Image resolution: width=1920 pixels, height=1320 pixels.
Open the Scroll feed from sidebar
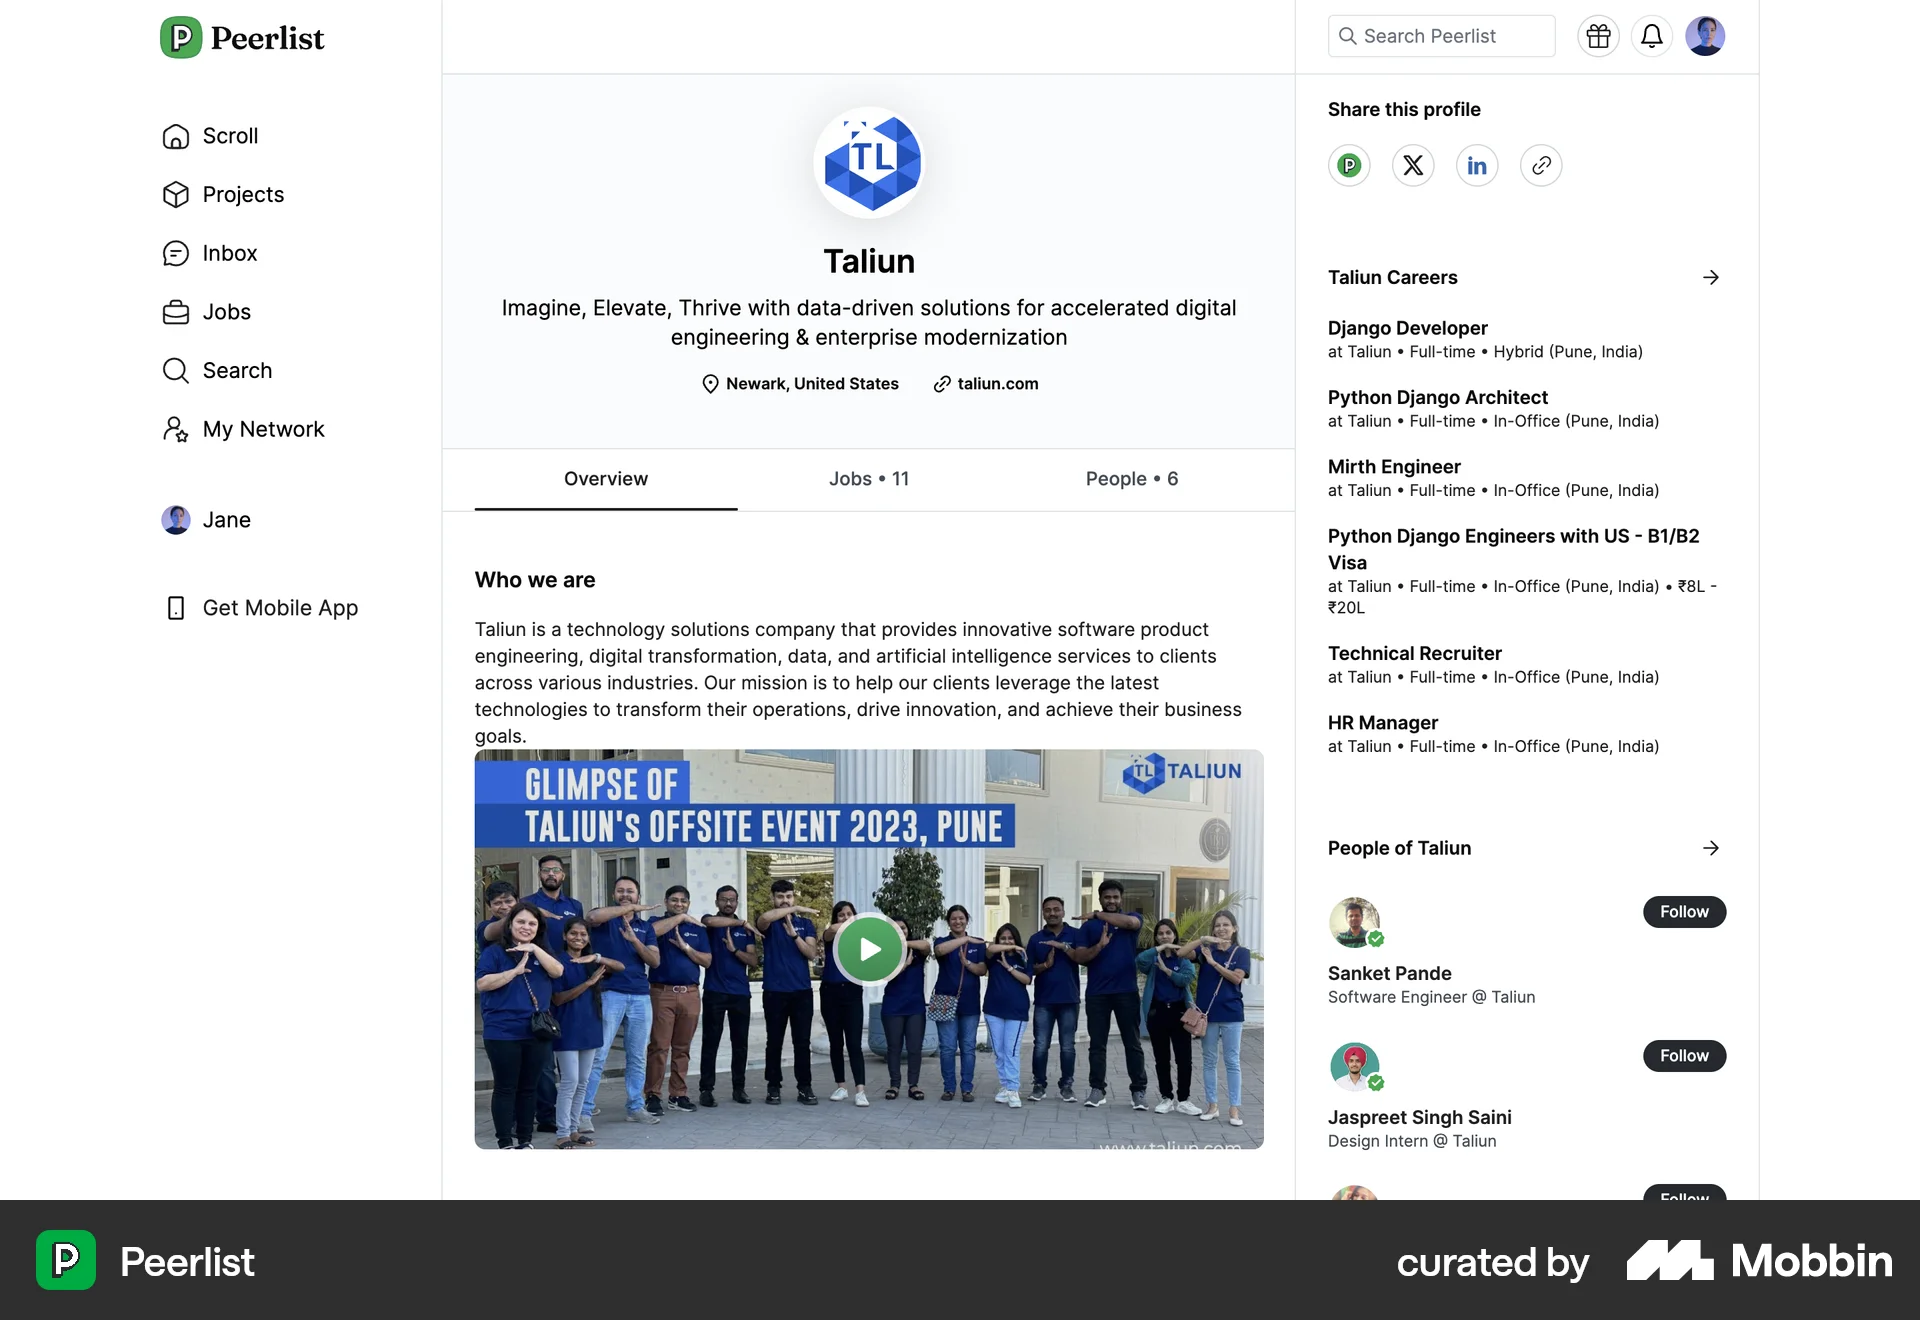229,136
